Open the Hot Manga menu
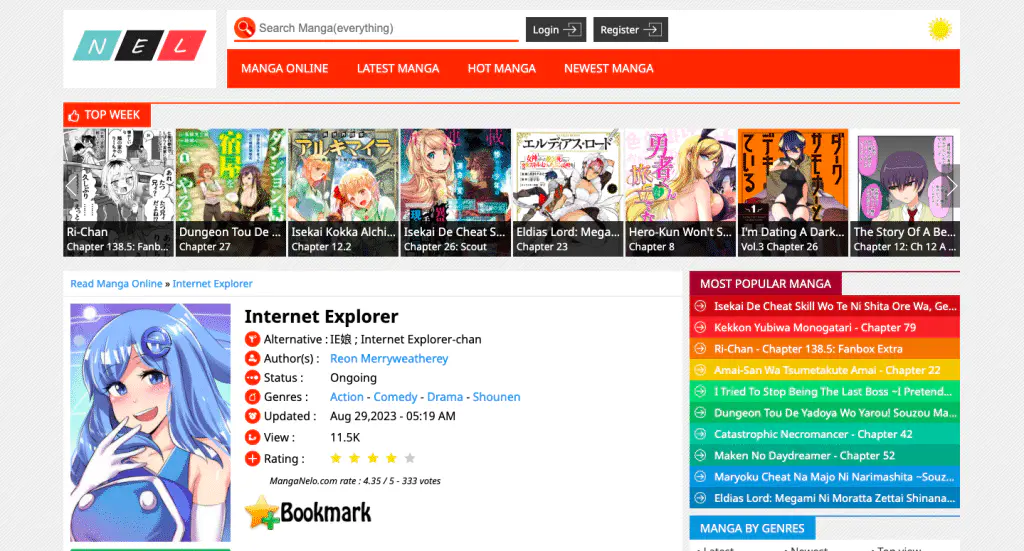1024x551 pixels. point(502,69)
